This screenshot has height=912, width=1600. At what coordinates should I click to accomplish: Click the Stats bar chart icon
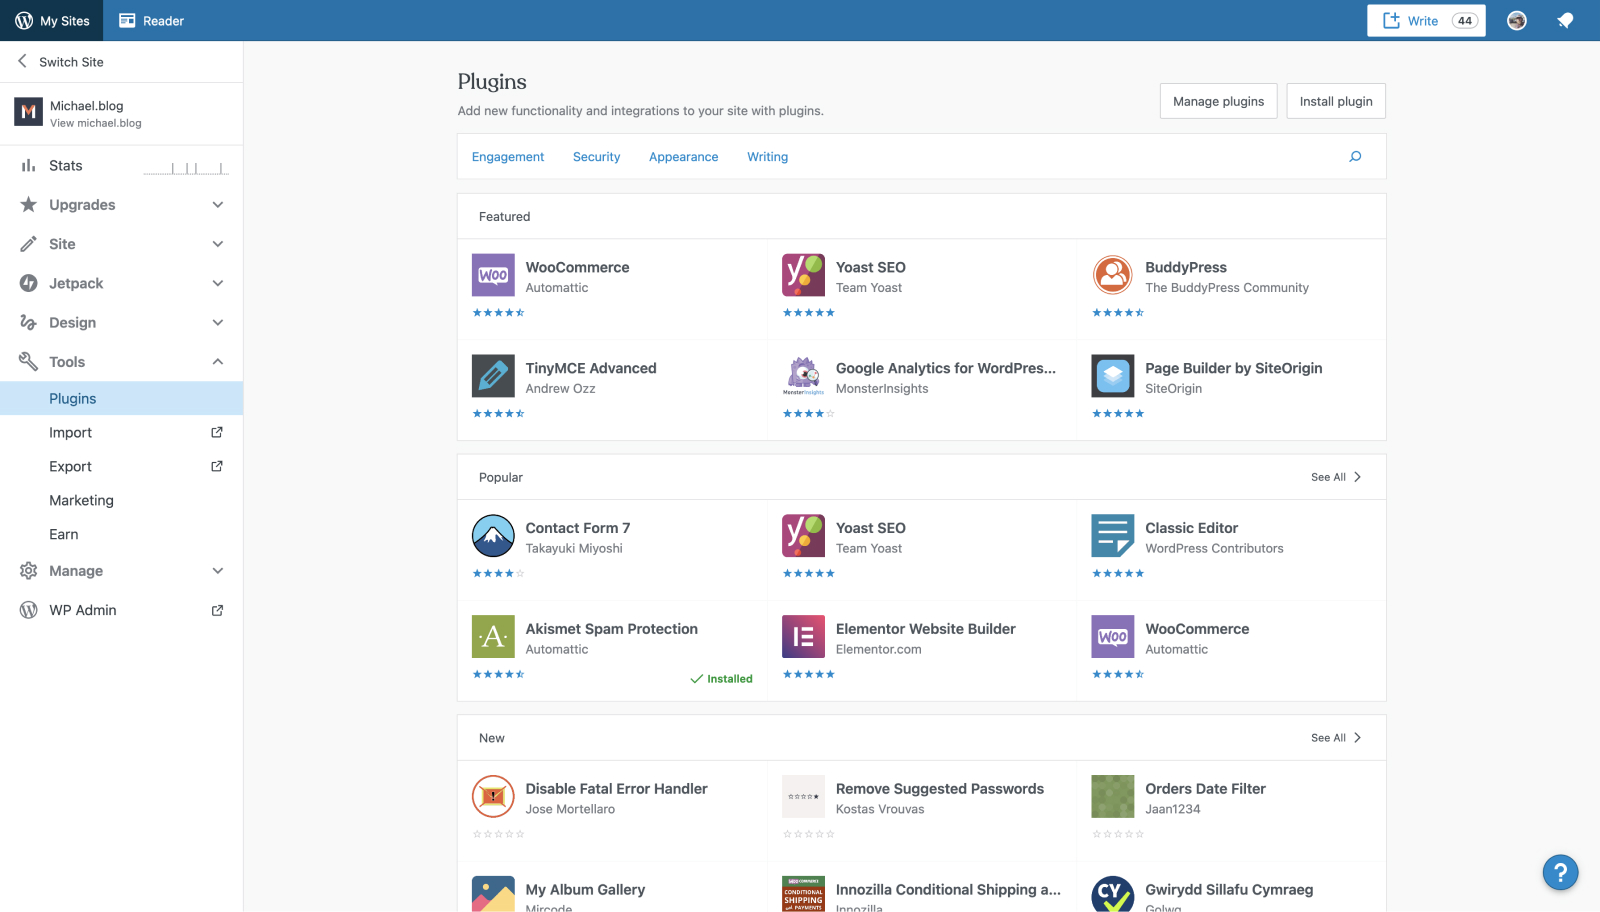point(28,166)
